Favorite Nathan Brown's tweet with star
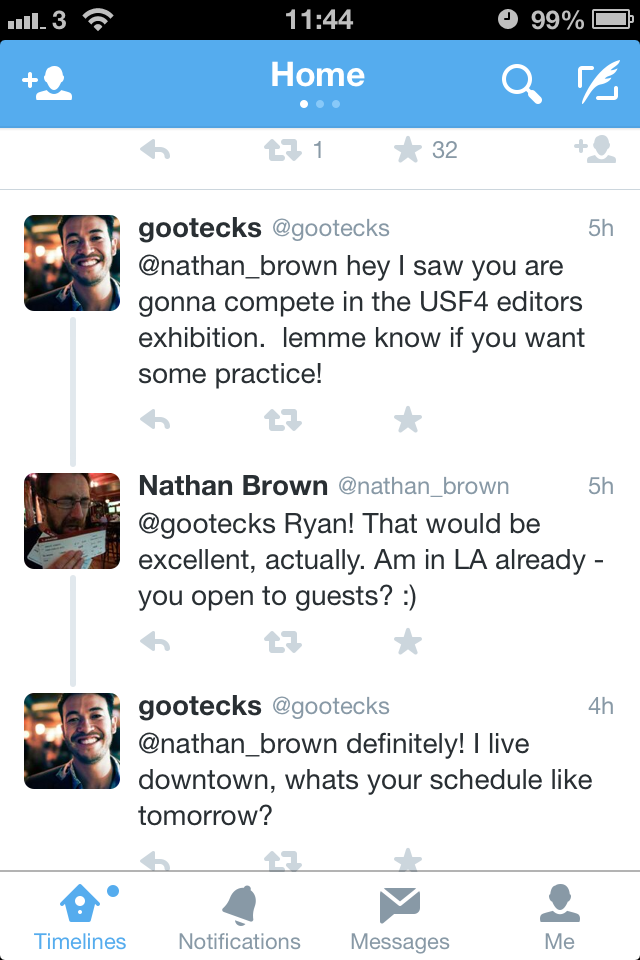The image size is (640, 960). pos(408,641)
